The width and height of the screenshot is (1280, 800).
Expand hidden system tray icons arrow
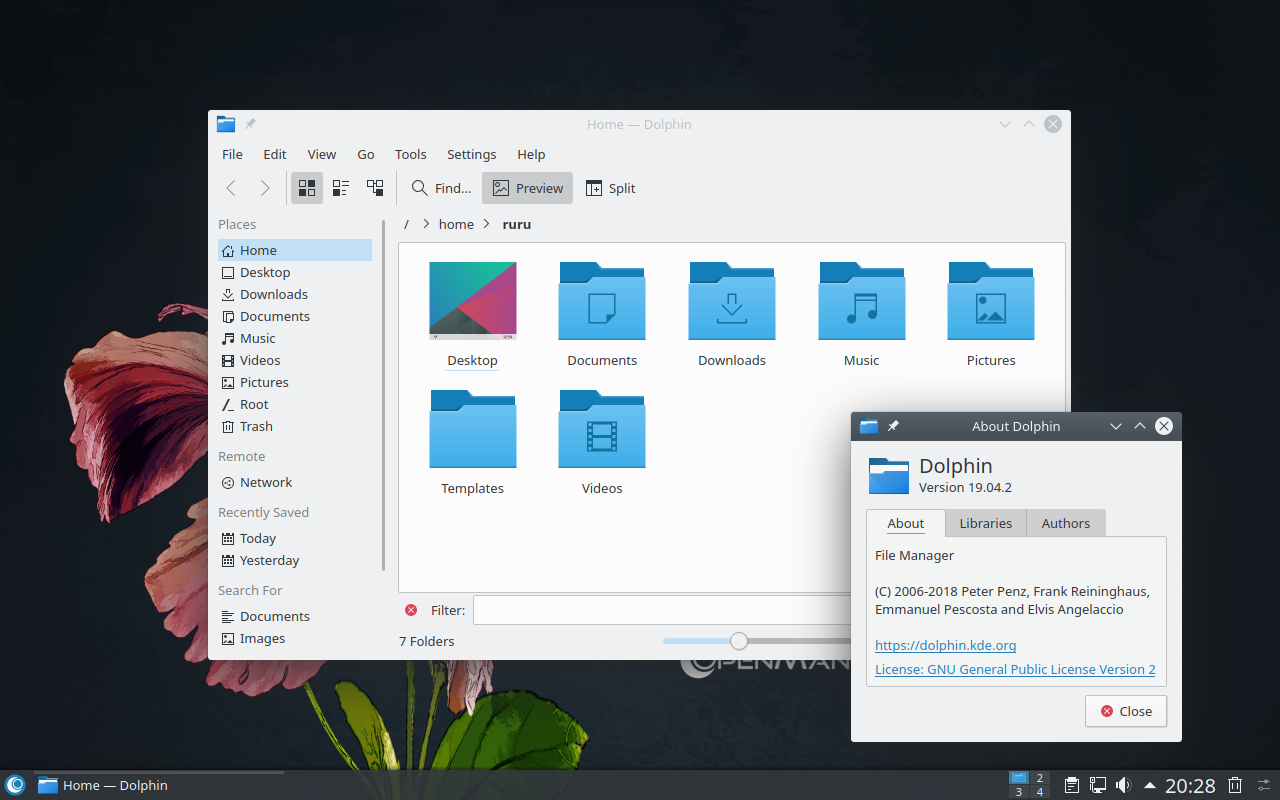pos(1150,785)
